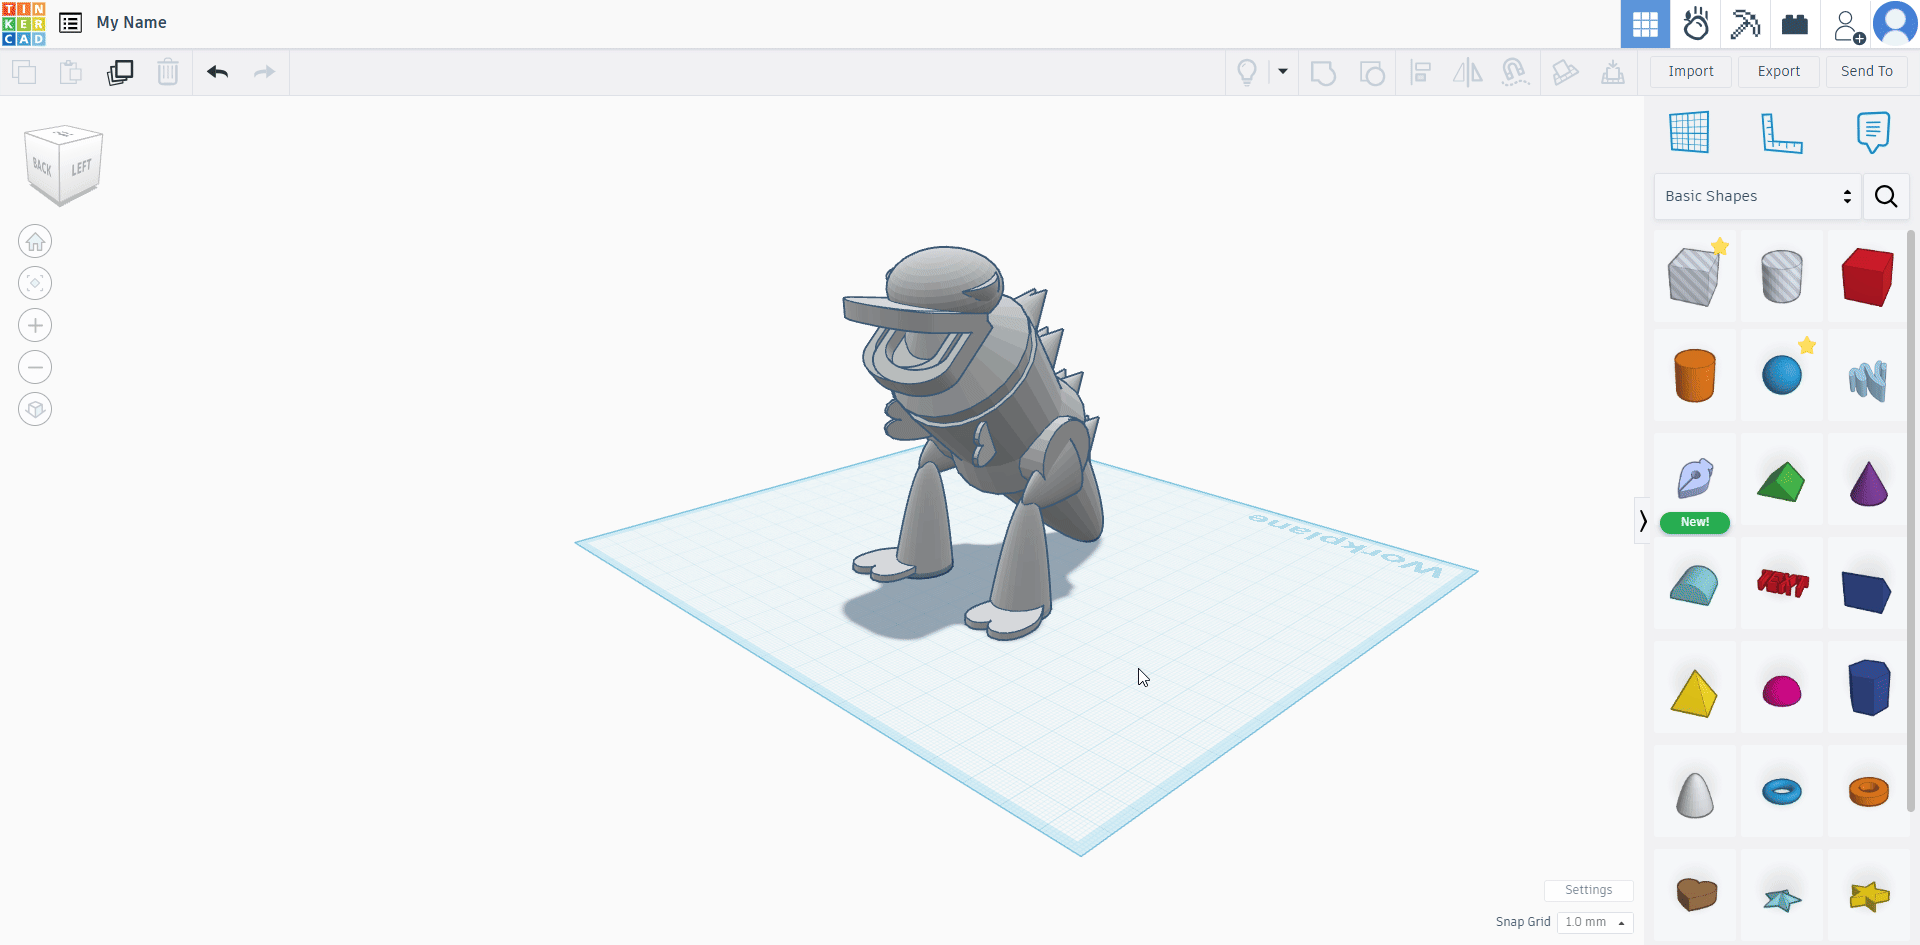Click the design title My Name
Viewport: 1920px width, 945px height.
[131, 22]
